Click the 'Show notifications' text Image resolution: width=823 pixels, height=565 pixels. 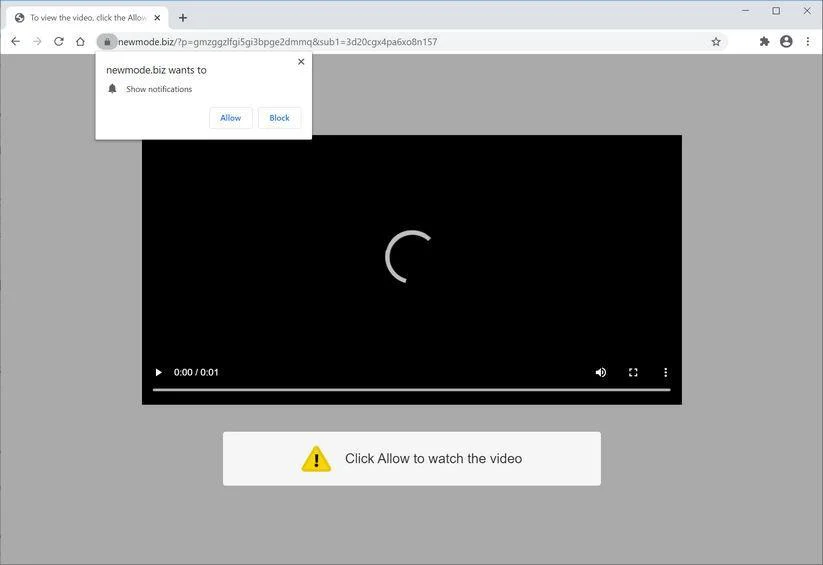(x=159, y=89)
